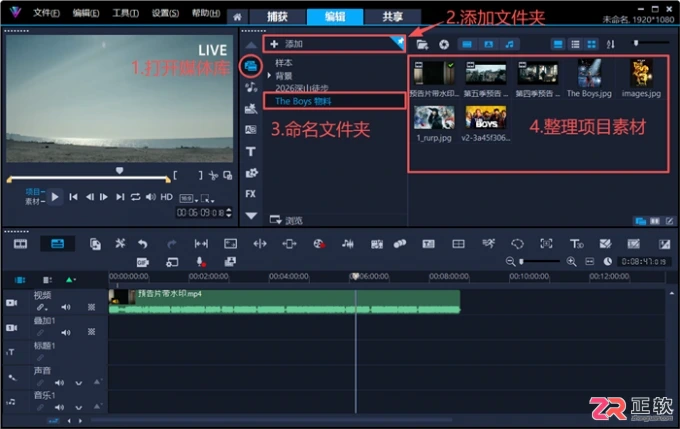680x429 pixels.
Task: Mute the 视频 track audio
Action: [65, 307]
